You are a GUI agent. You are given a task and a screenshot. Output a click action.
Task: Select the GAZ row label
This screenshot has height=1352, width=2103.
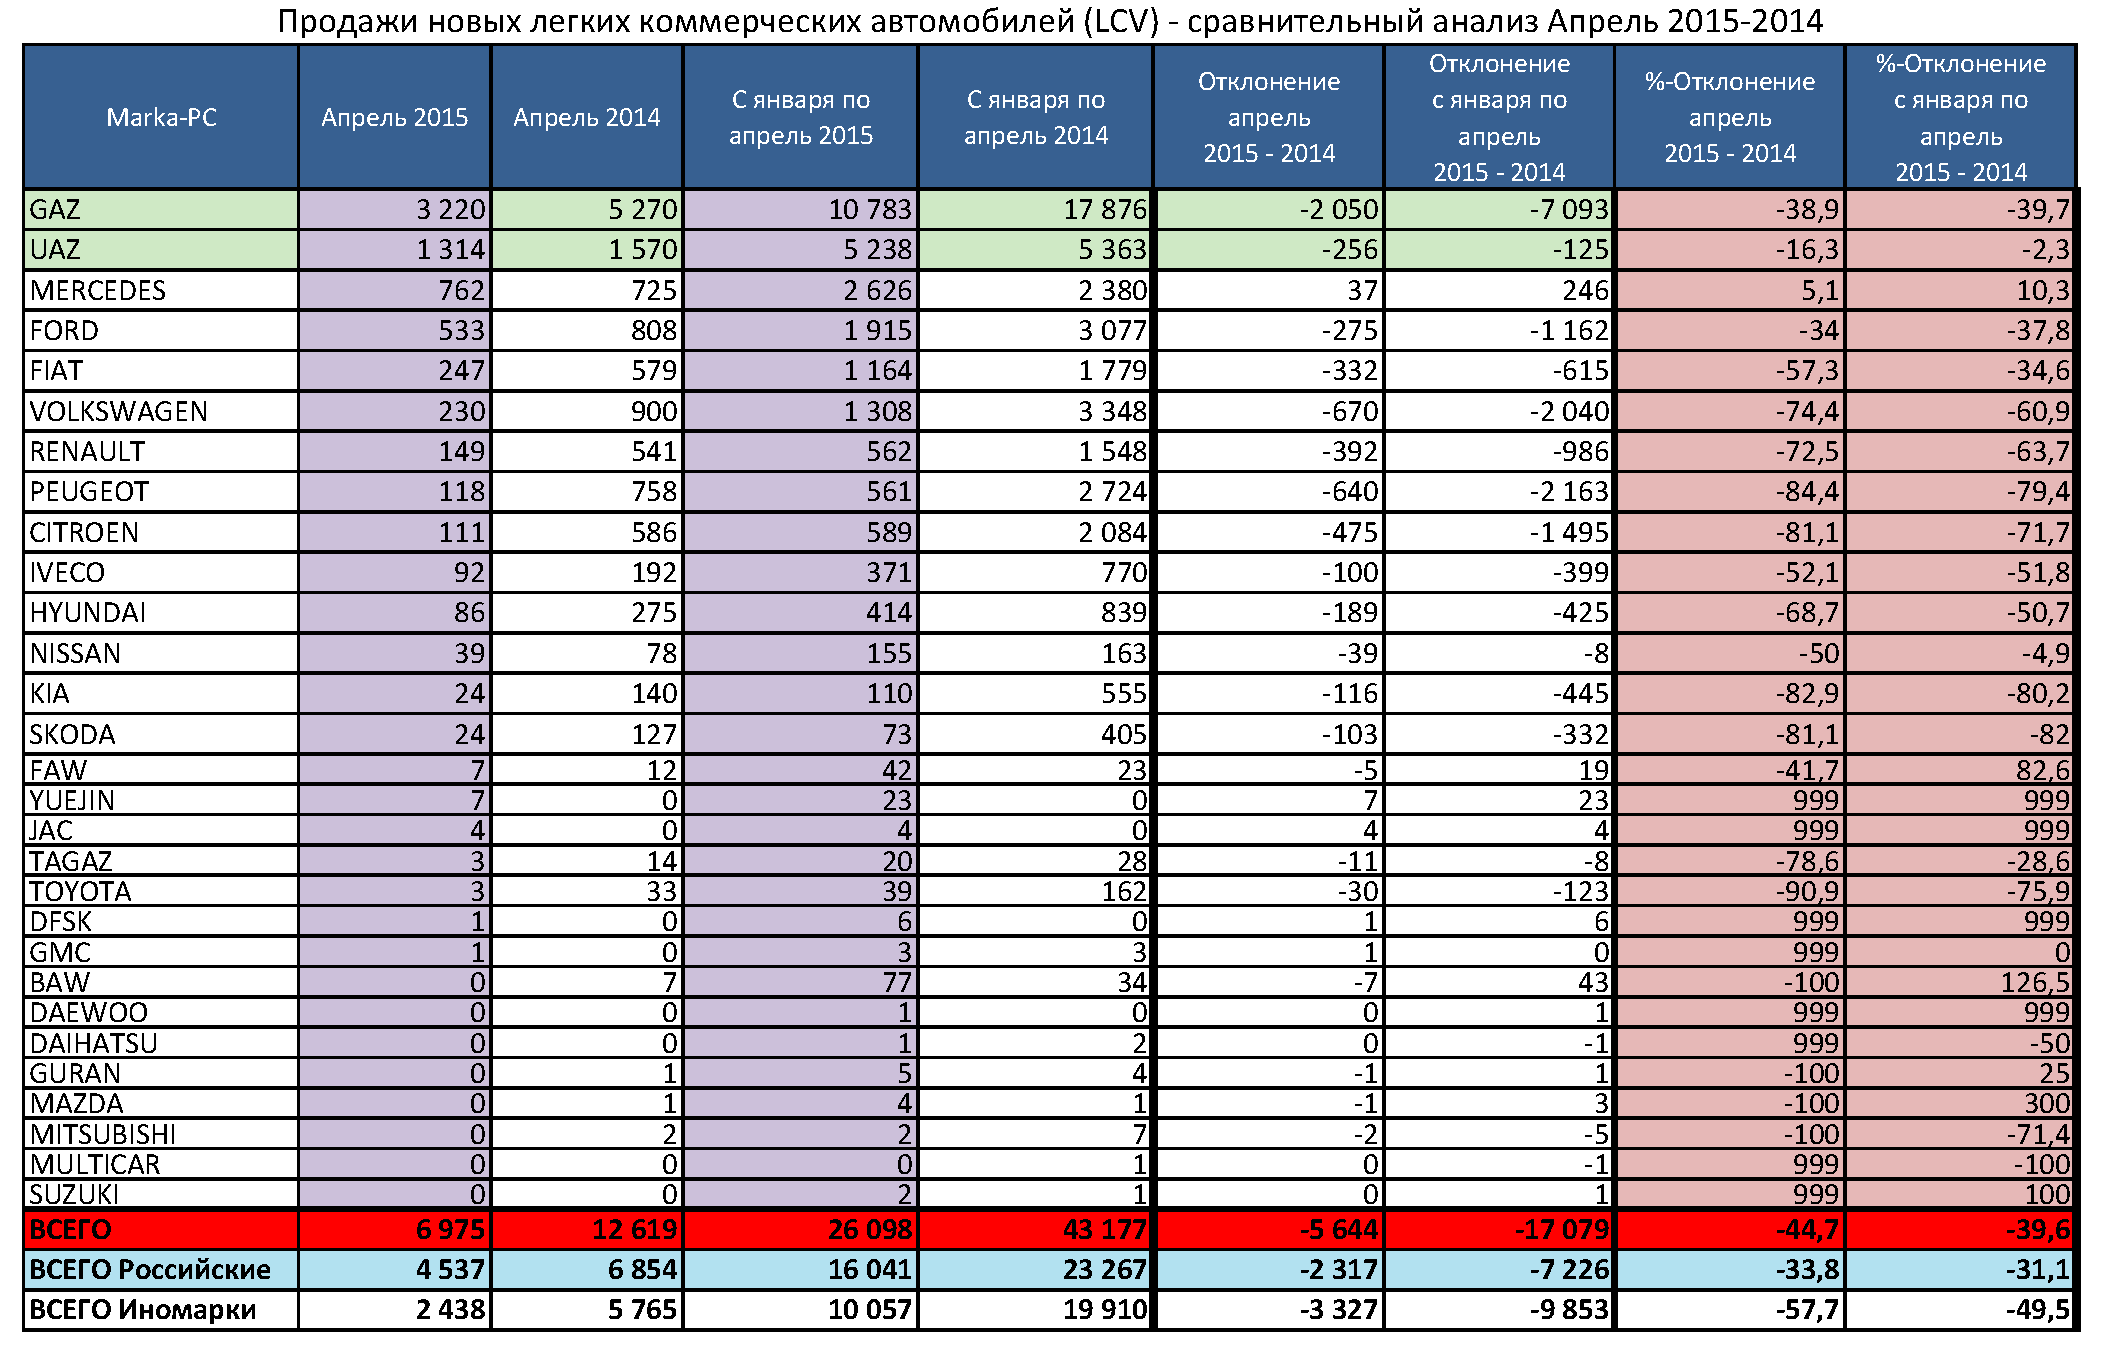[55, 209]
